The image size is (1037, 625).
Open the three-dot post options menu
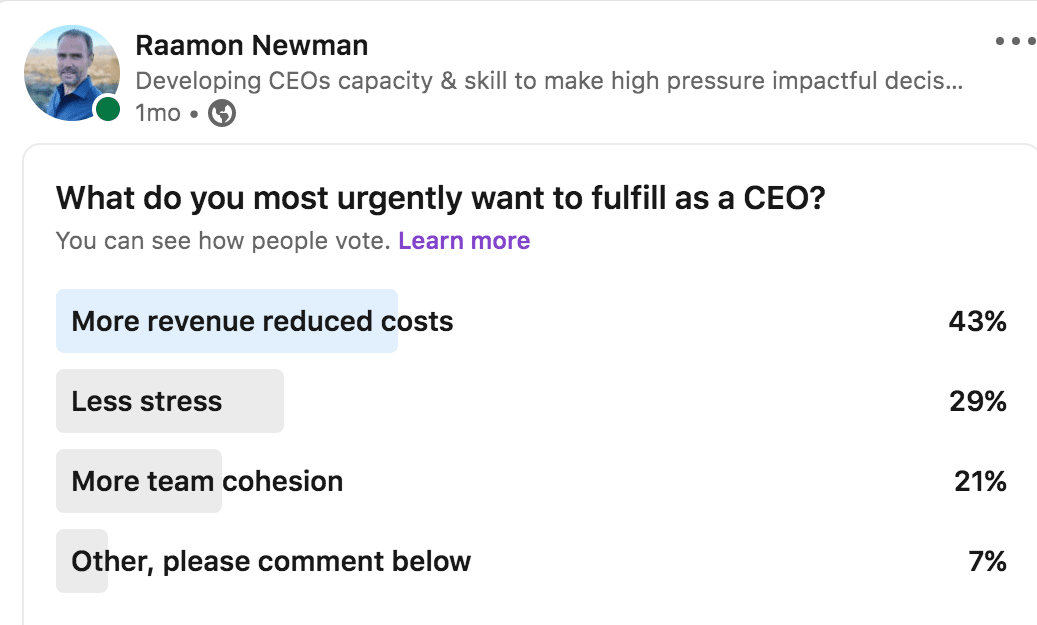pyautogui.click(x=1016, y=41)
